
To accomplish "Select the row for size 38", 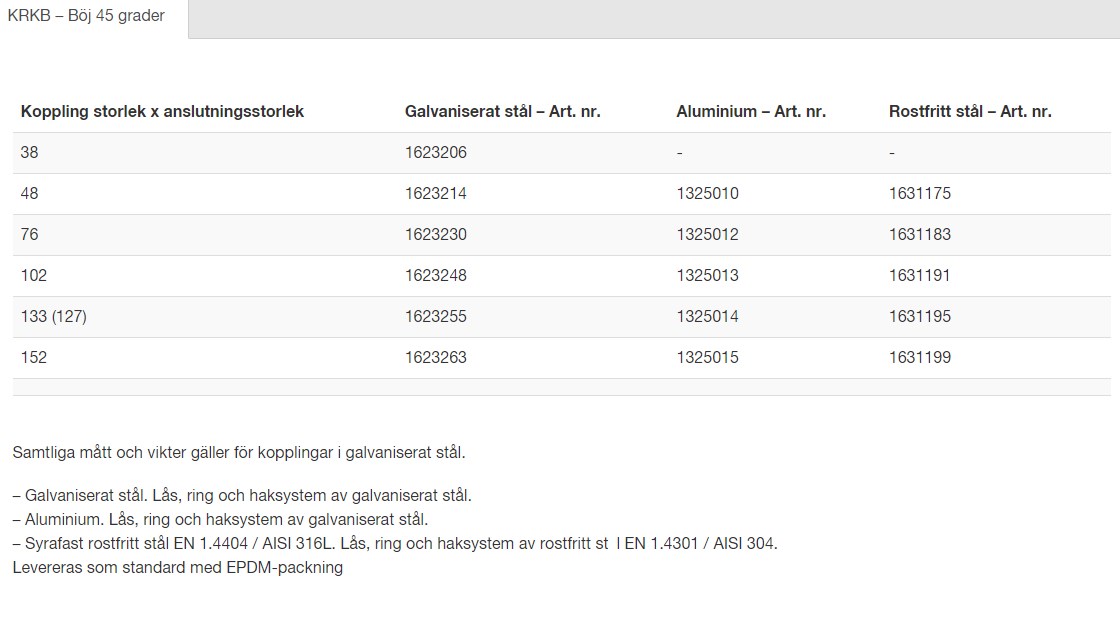I will tap(28, 152).
